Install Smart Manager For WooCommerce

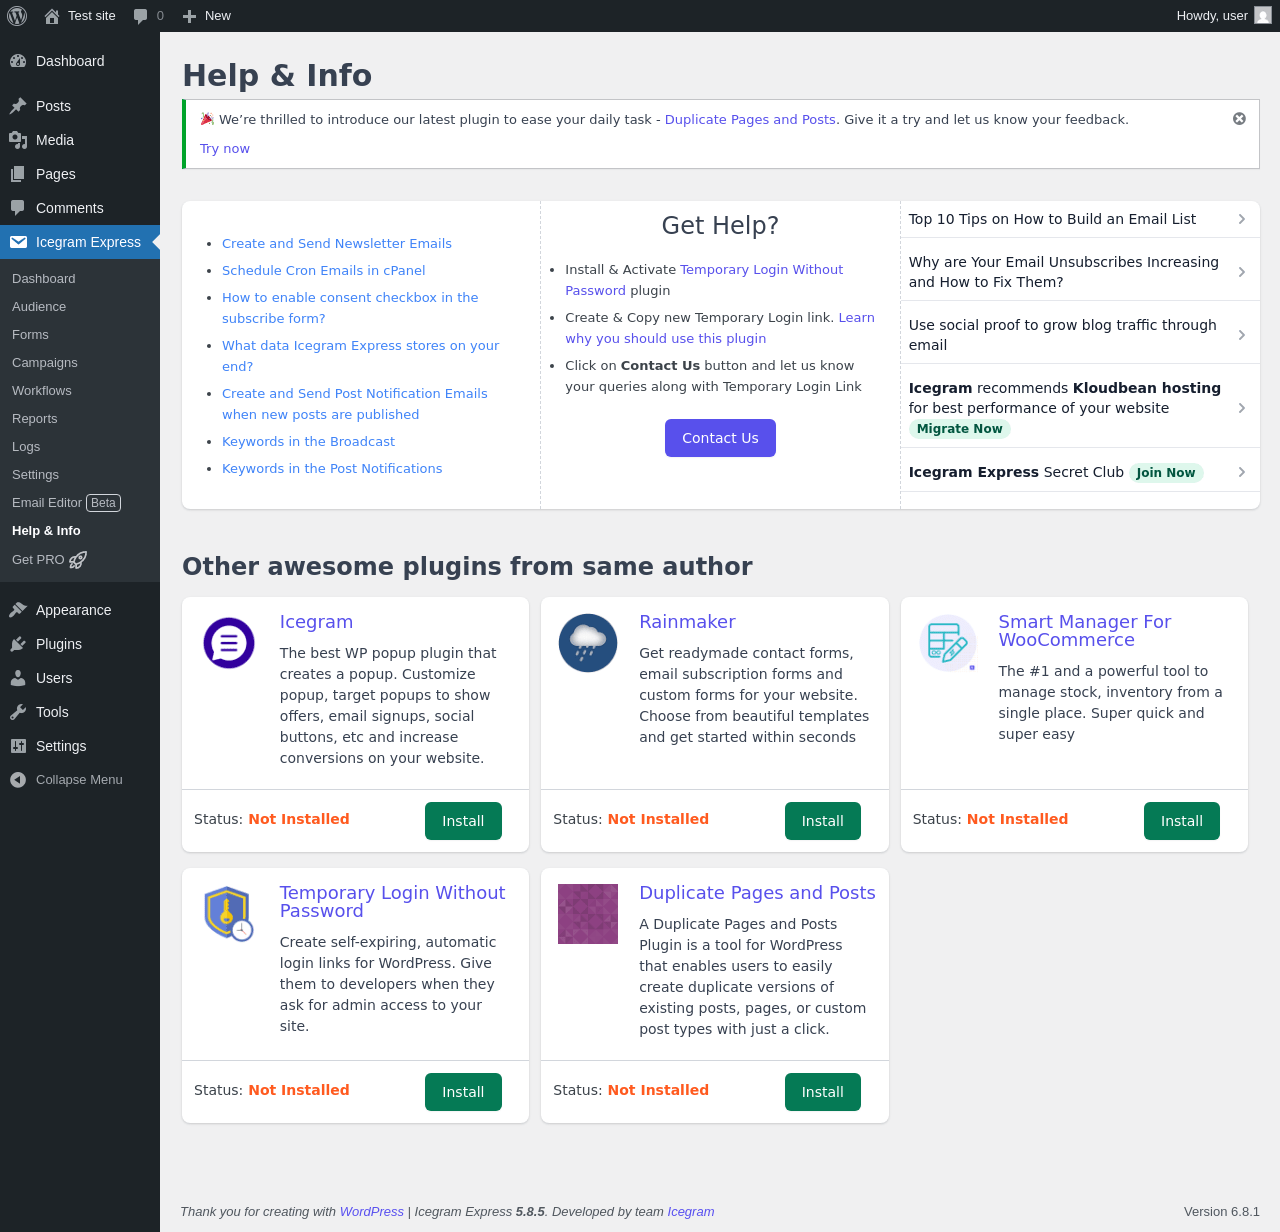[1182, 821]
